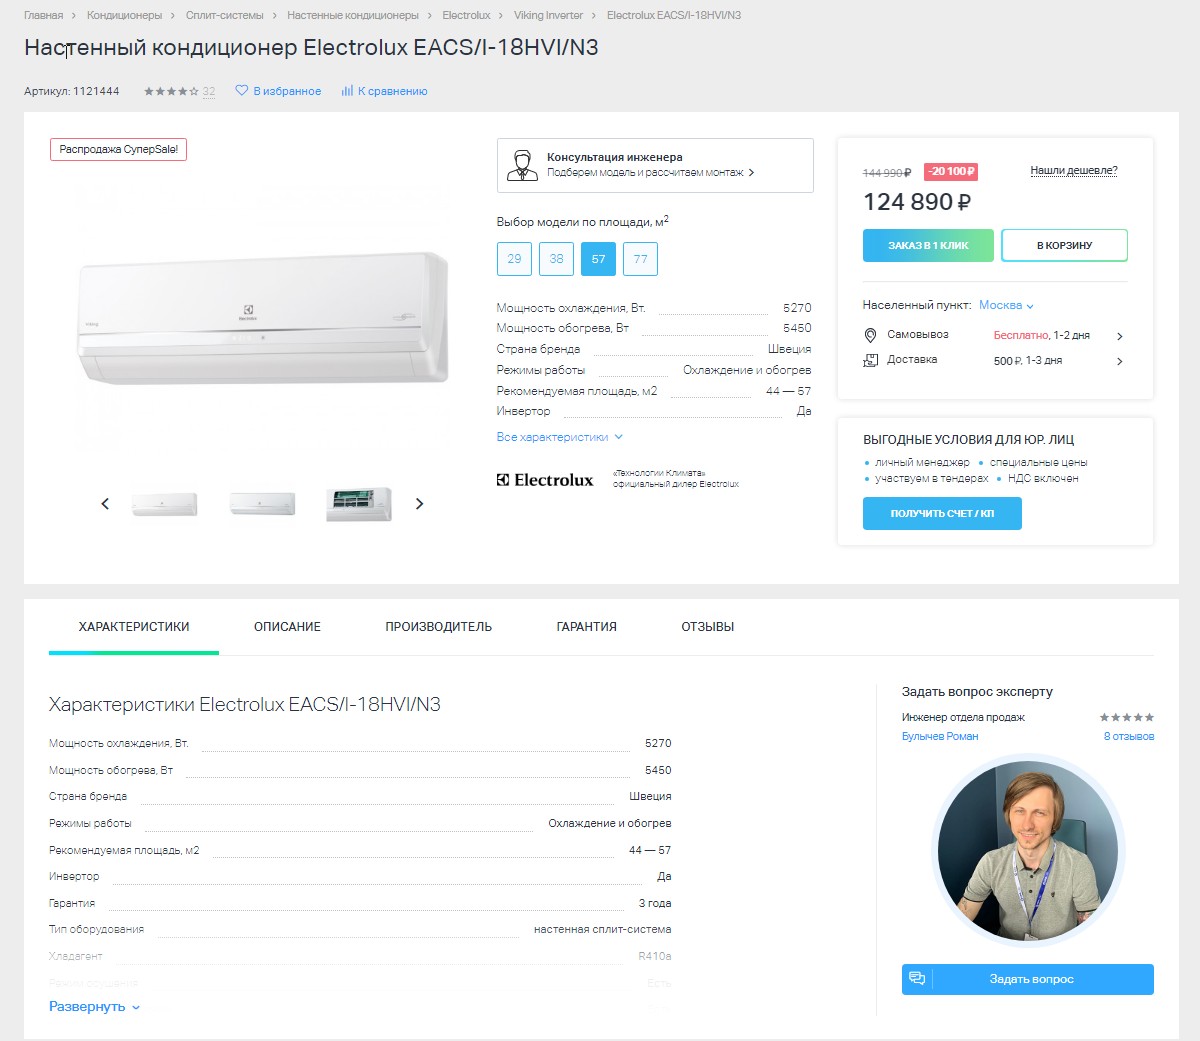Click the star rating under the title
Viewport: 1200px width, 1041px height.
(x=171, y=91)
